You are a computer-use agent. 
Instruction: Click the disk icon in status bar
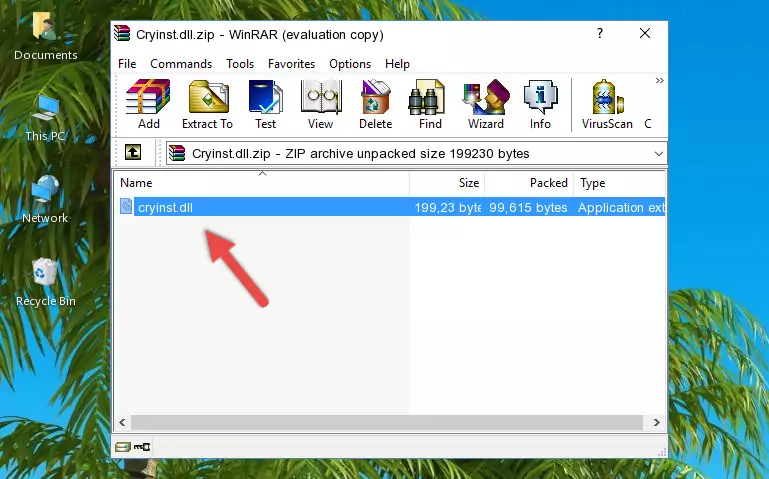coord(123,446)
